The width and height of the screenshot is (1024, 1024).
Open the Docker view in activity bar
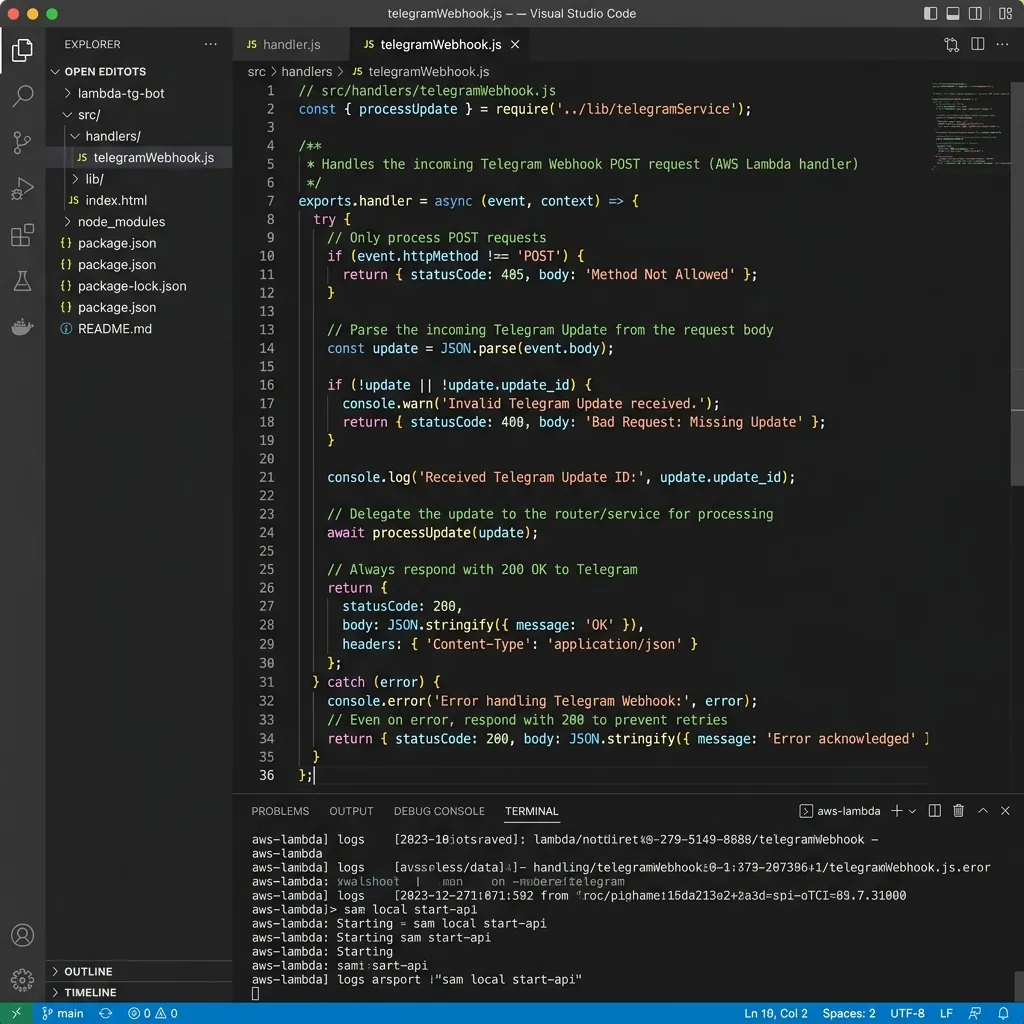(22, 327)
